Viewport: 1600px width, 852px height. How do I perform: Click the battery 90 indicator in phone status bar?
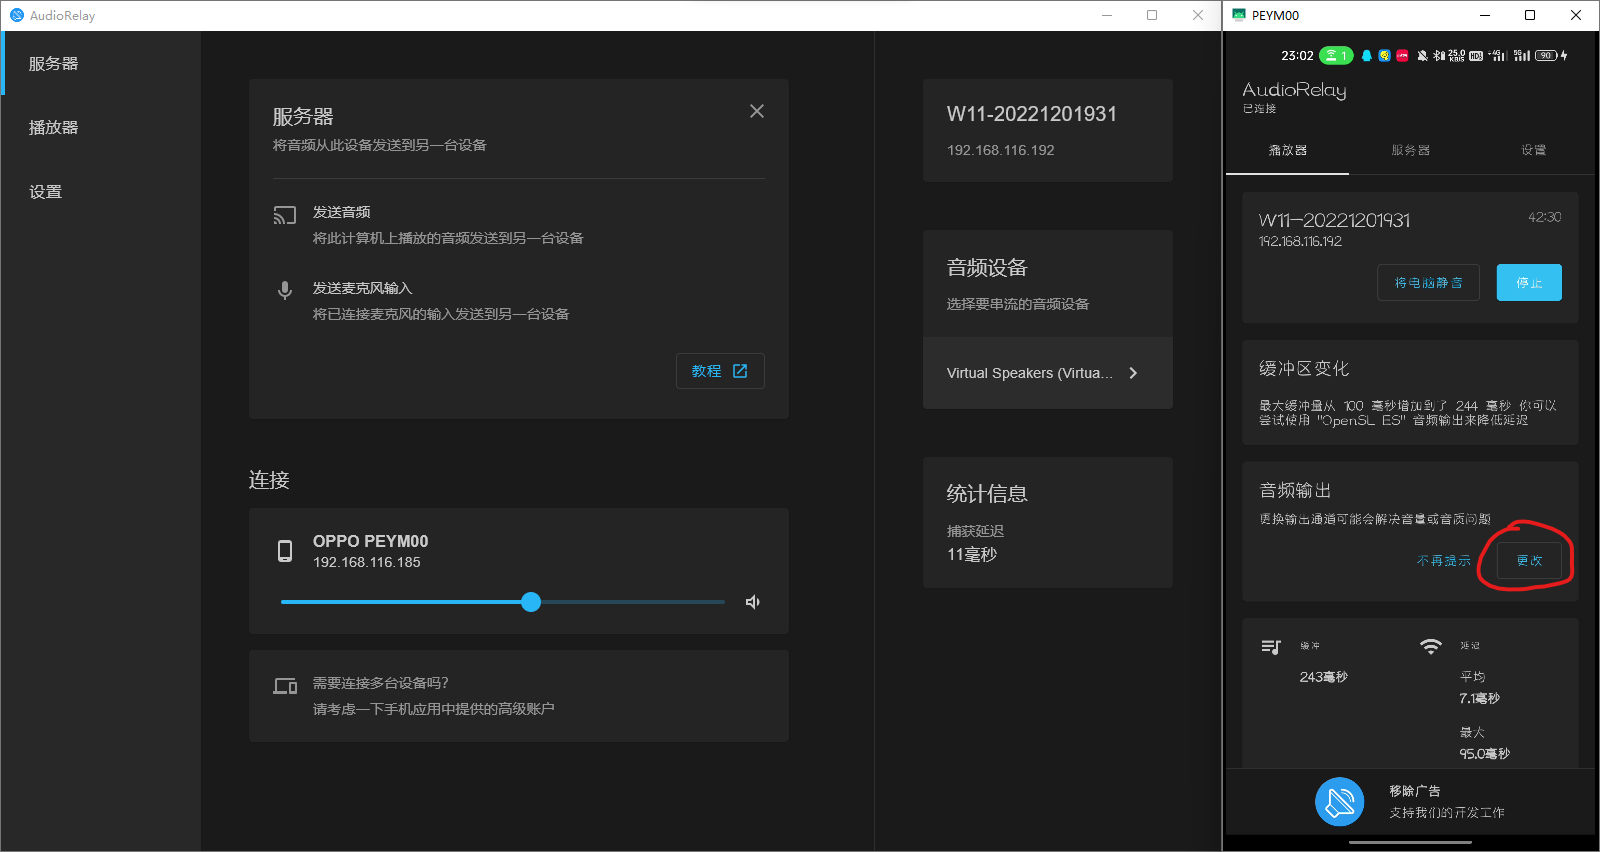tap(1547, 56)
